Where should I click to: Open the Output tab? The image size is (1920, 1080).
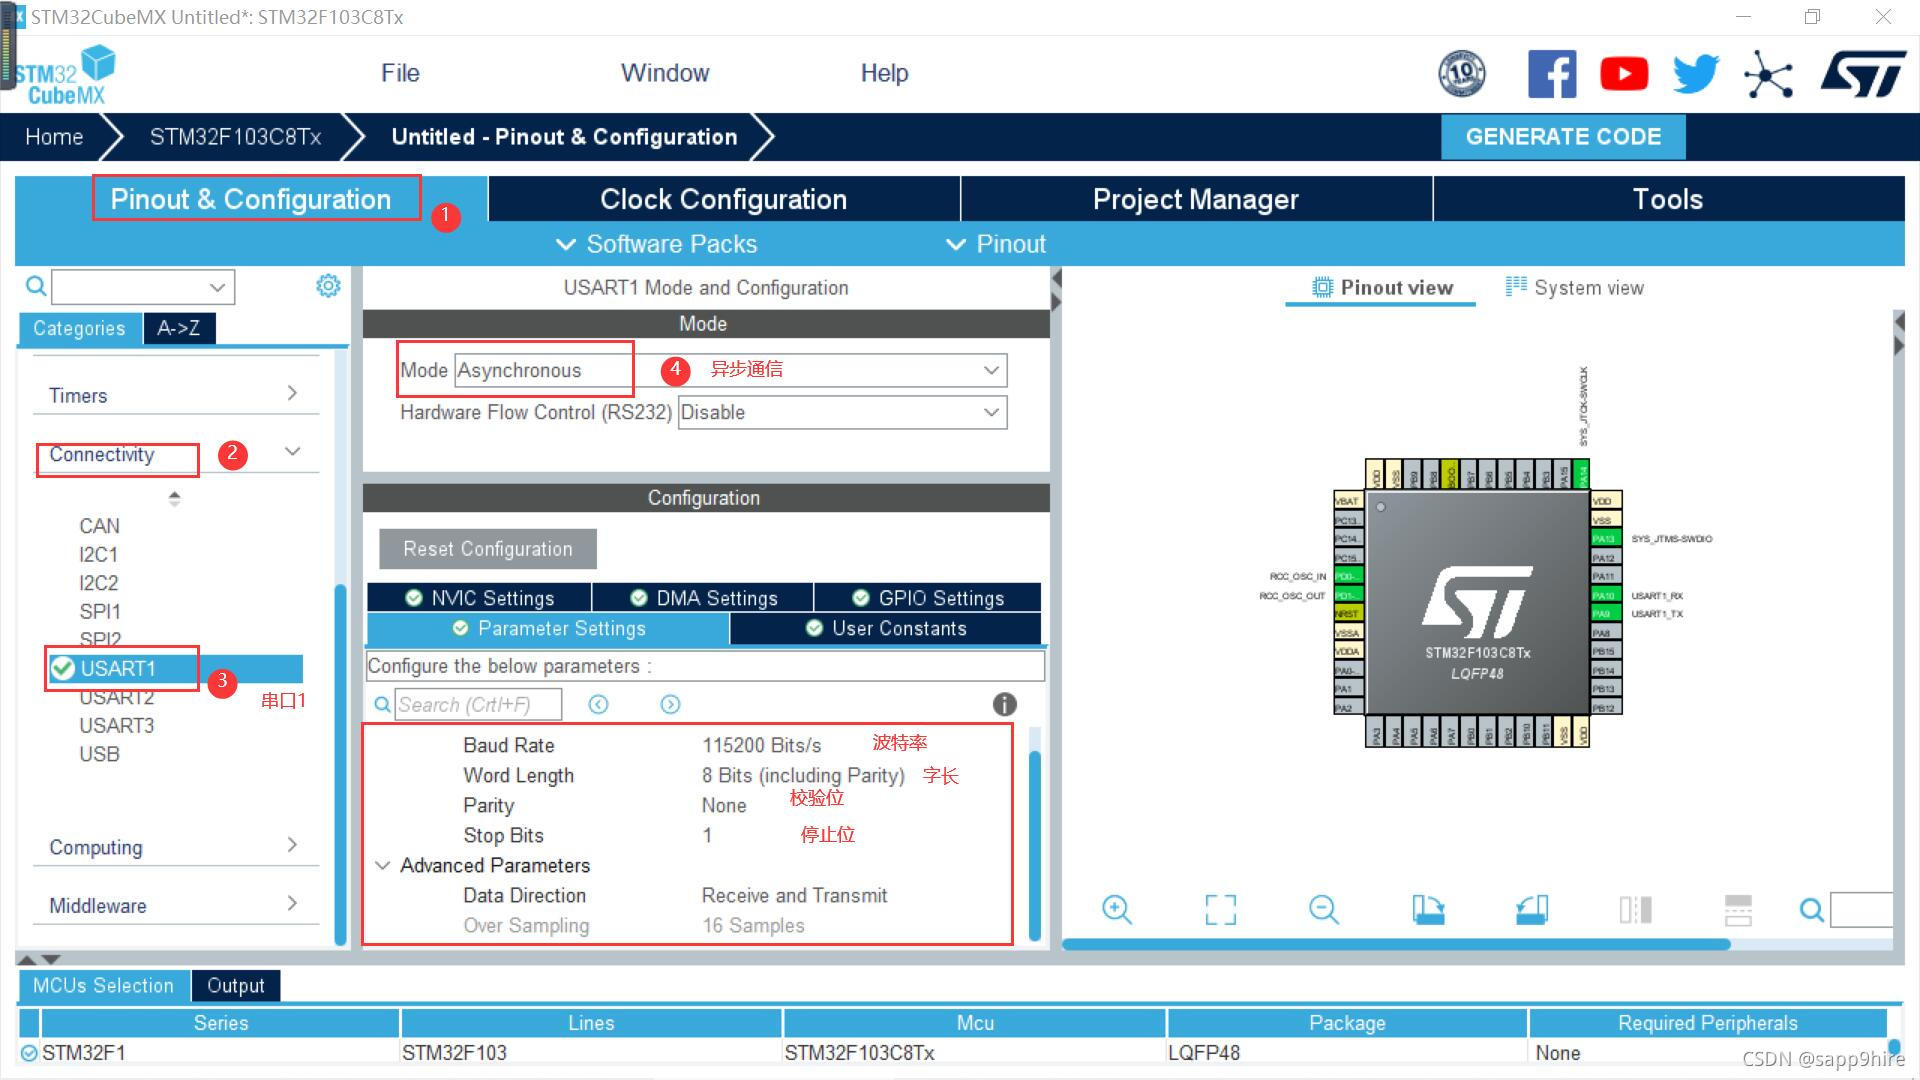[x=236, y=985]
